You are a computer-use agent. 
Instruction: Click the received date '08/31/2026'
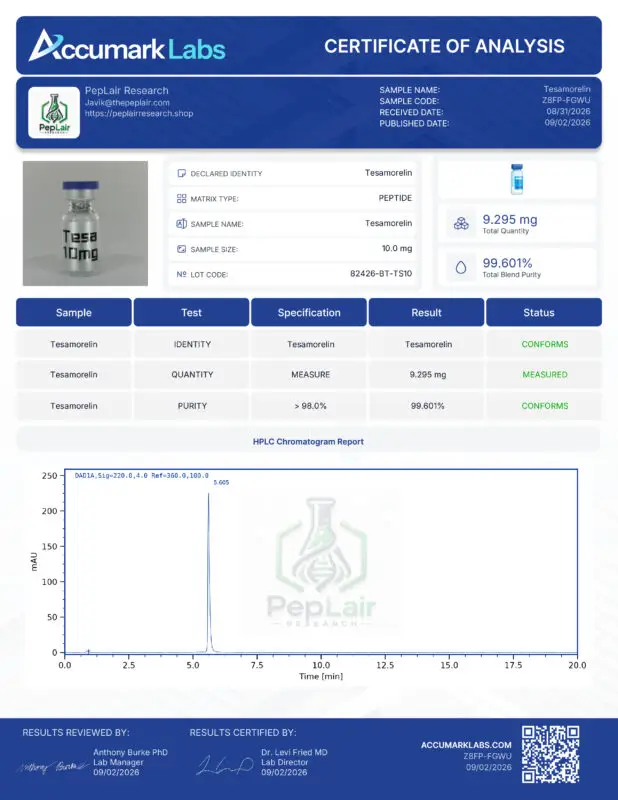click(568, 112)
